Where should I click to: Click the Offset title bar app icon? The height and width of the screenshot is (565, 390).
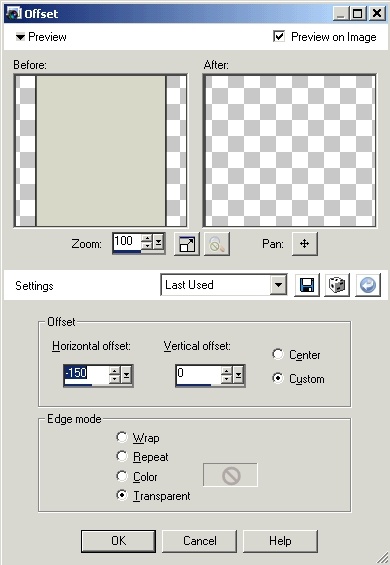tap(14, 13)
